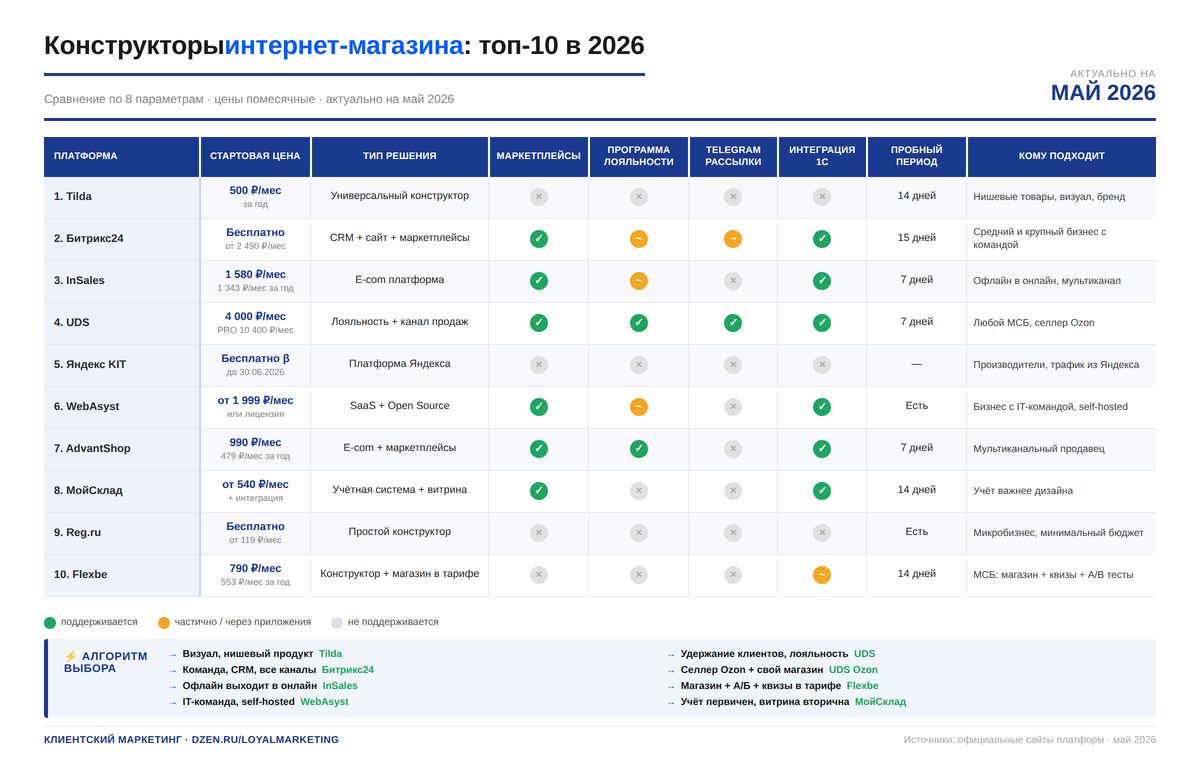Click the 'Маркетплейсы' column header
Viewport: 1200px width, 760px height.
click(539, 157)
